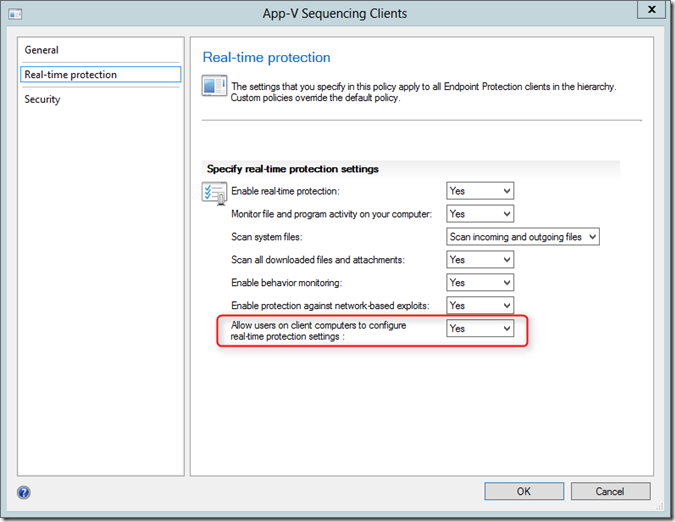Click the Enable behavior monitoring label
675x522 pixels.
click(x=287, y=283)
